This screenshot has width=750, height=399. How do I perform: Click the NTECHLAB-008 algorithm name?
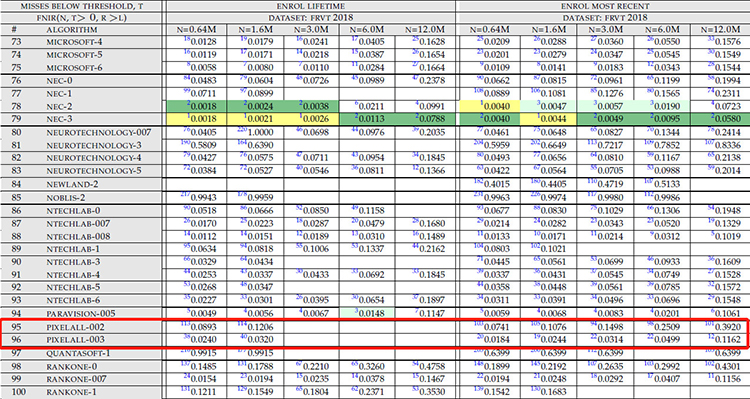(x=78, y=236)
